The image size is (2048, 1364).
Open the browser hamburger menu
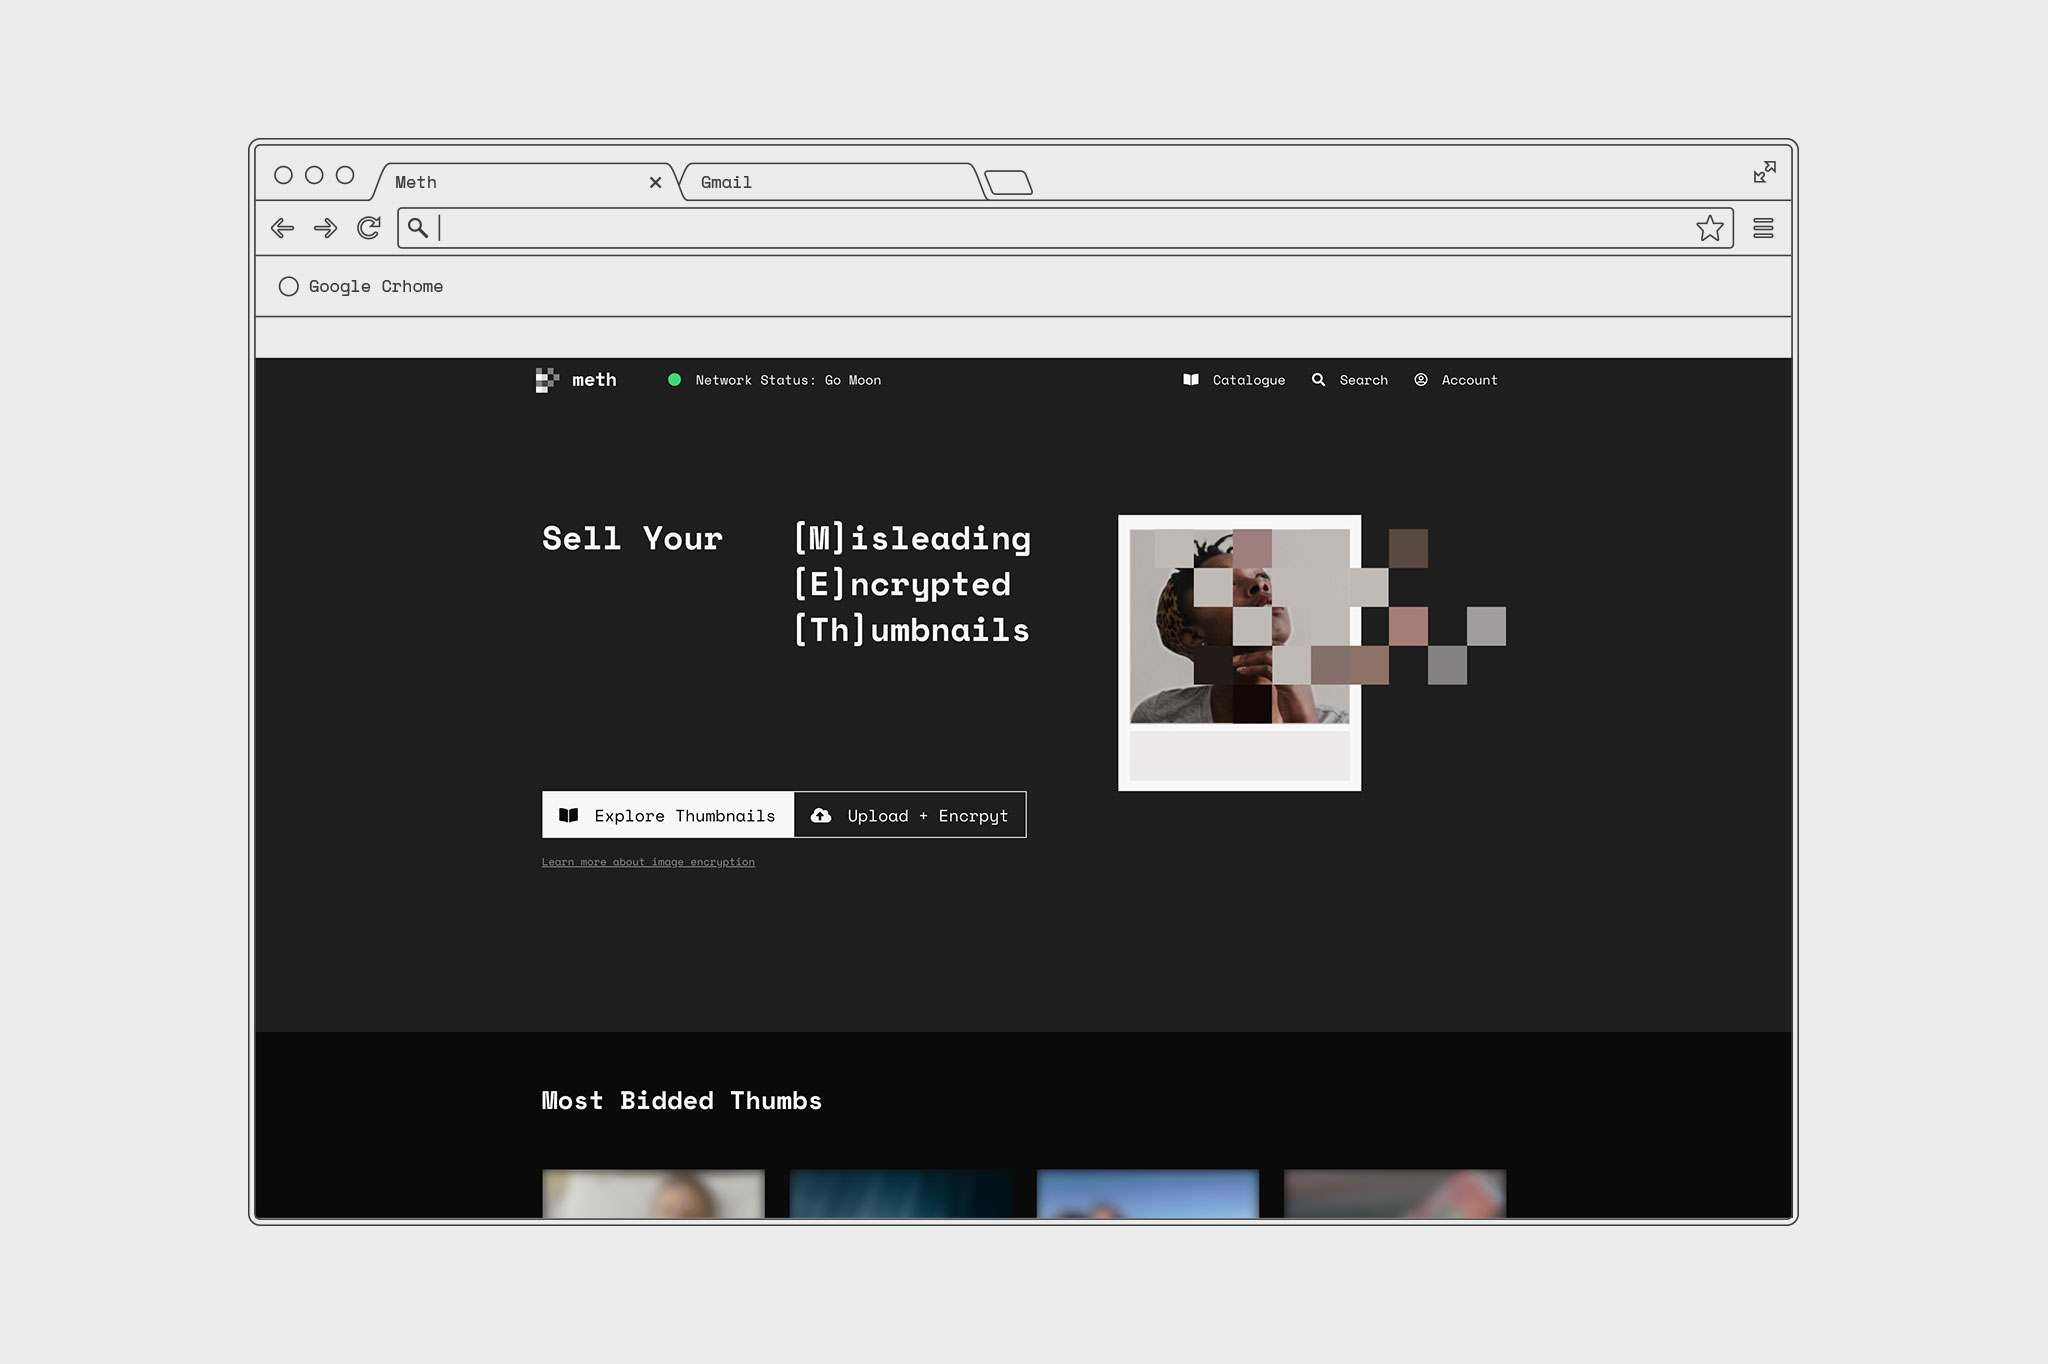pos(1763,228)
